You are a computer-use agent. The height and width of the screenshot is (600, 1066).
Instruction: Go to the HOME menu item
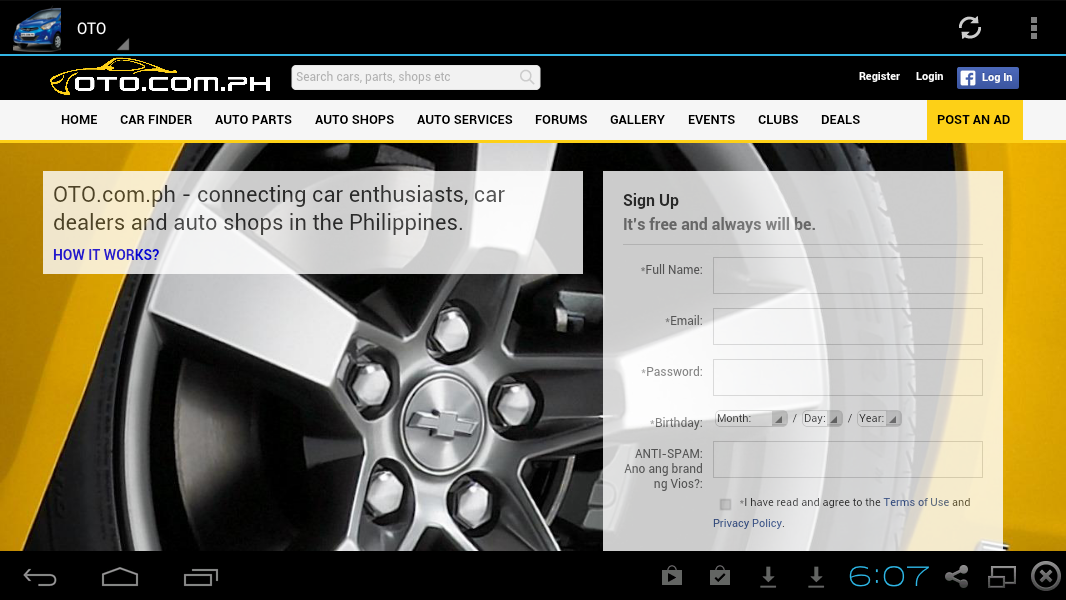click(x=79, y=120)
